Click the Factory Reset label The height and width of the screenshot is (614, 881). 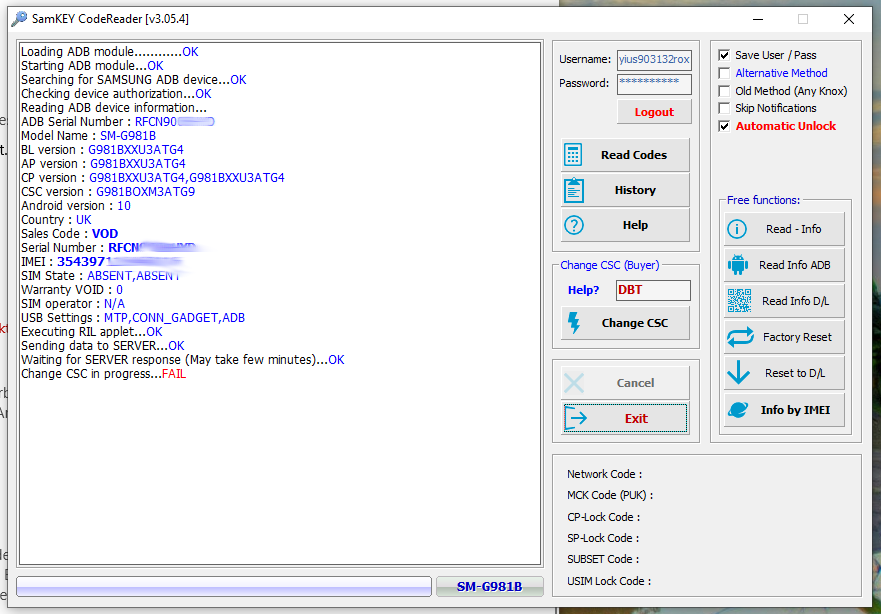(x=797, y=337)
